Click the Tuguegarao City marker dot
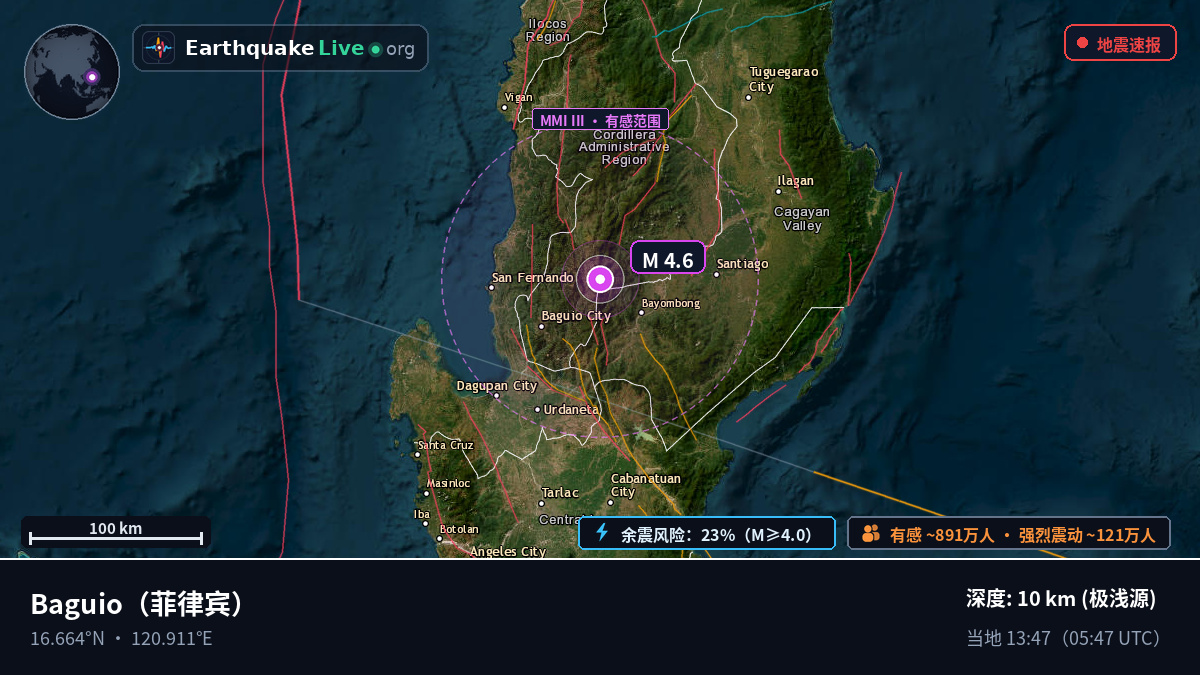The height and width of the screenshot is (675, 1200). [x=748, y=98]
